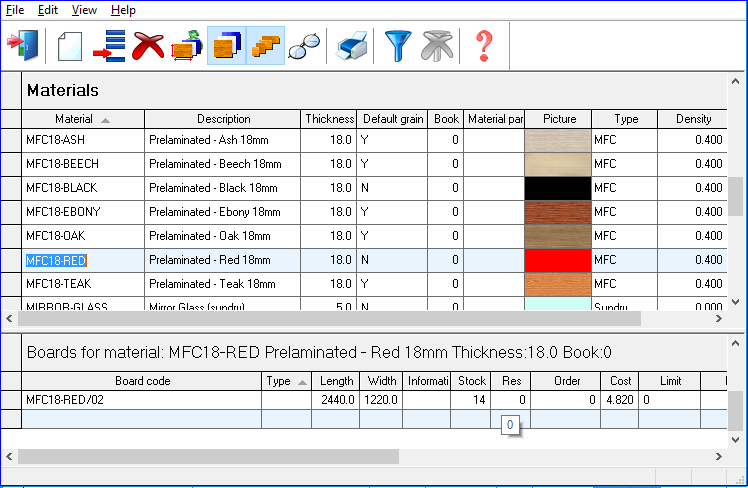Click the eyeglasses view icon
The width and height of the screenshot is (748, 488).
304,46
